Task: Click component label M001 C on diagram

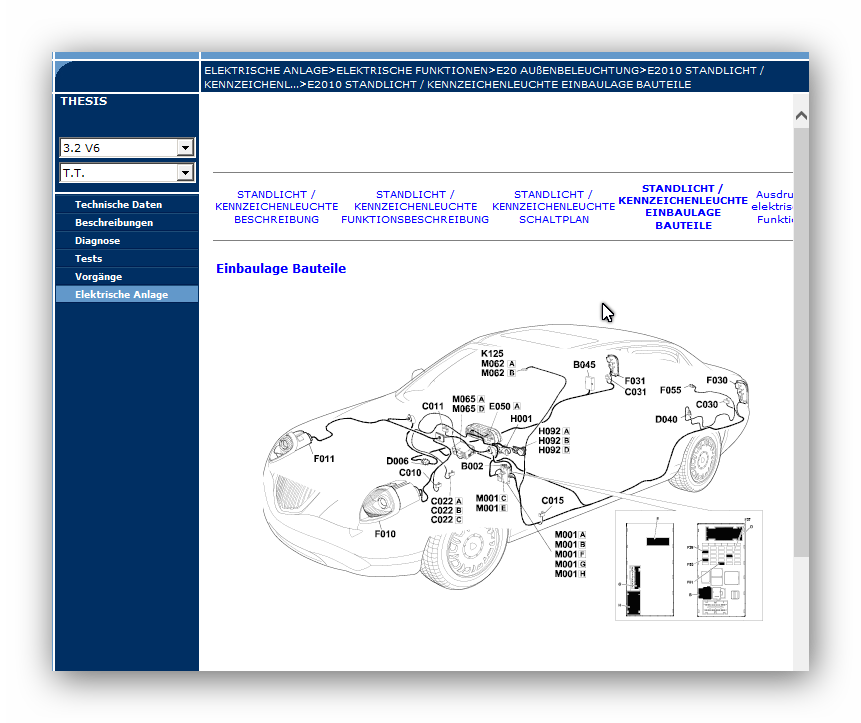Action: click(491, 498)
